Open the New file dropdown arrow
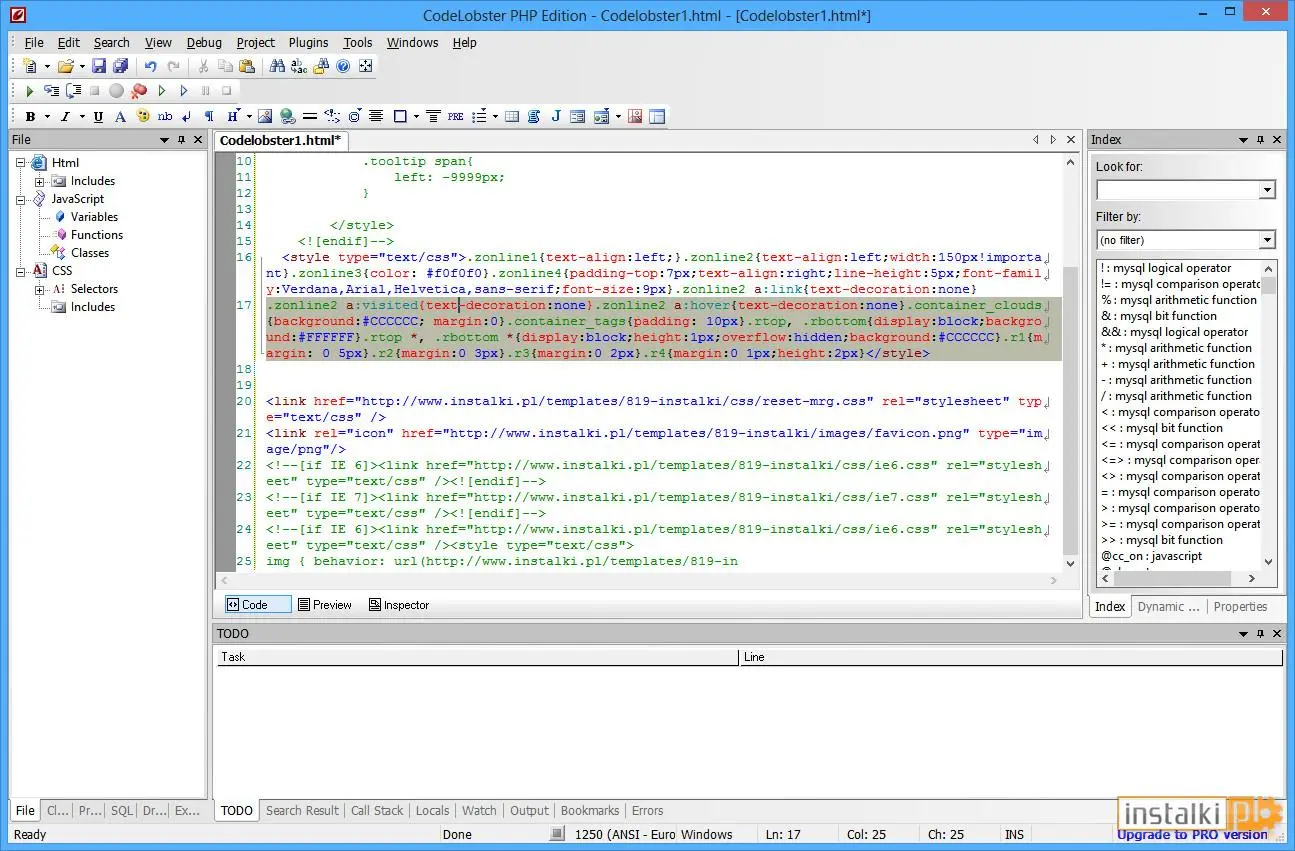Image resolution: width=1295 pixels, height=851 pixels. (x=46, y=66)
